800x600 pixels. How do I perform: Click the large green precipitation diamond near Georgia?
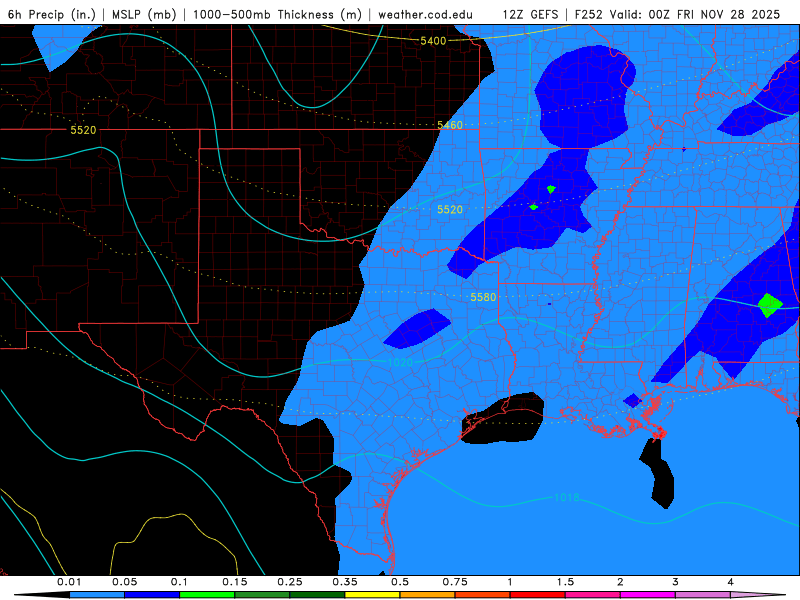click(770, 306)
